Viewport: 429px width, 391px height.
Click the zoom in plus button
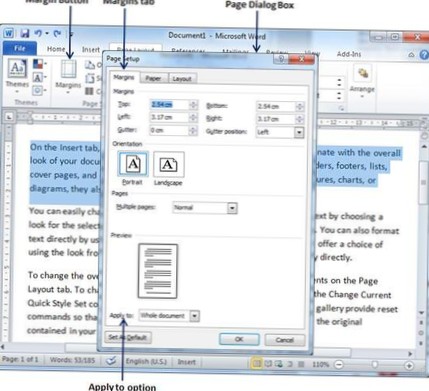click(x=409, y=365)
